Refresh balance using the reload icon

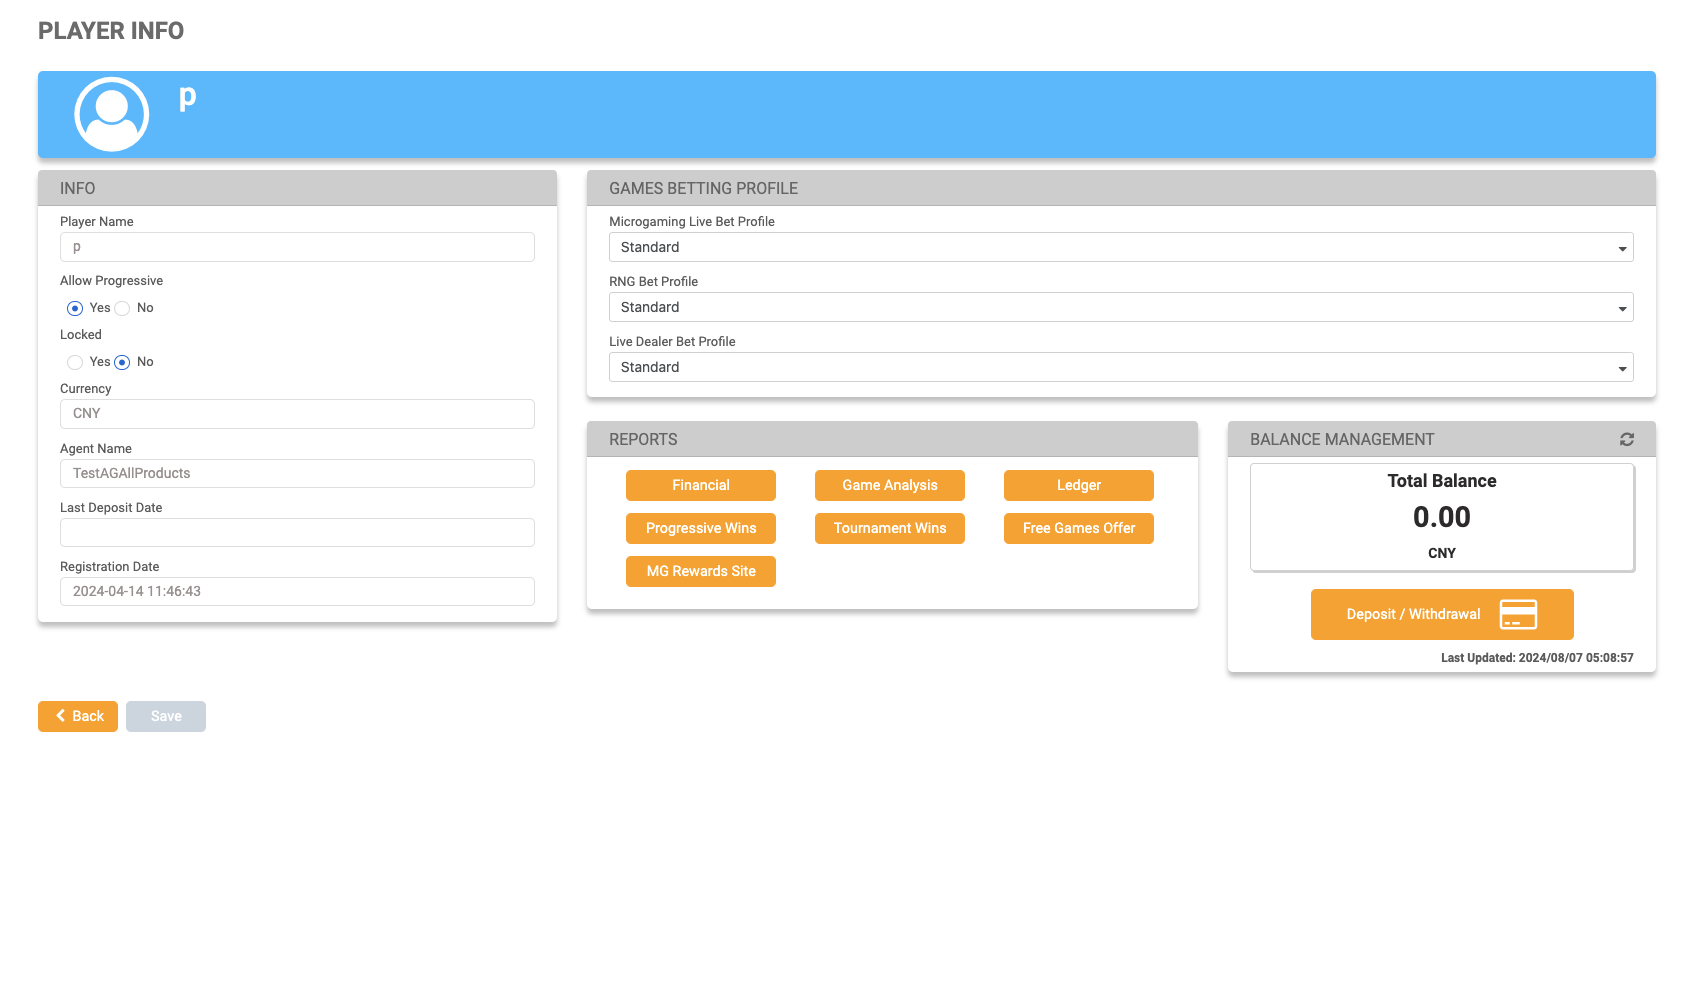click(x=1626, y=440)
